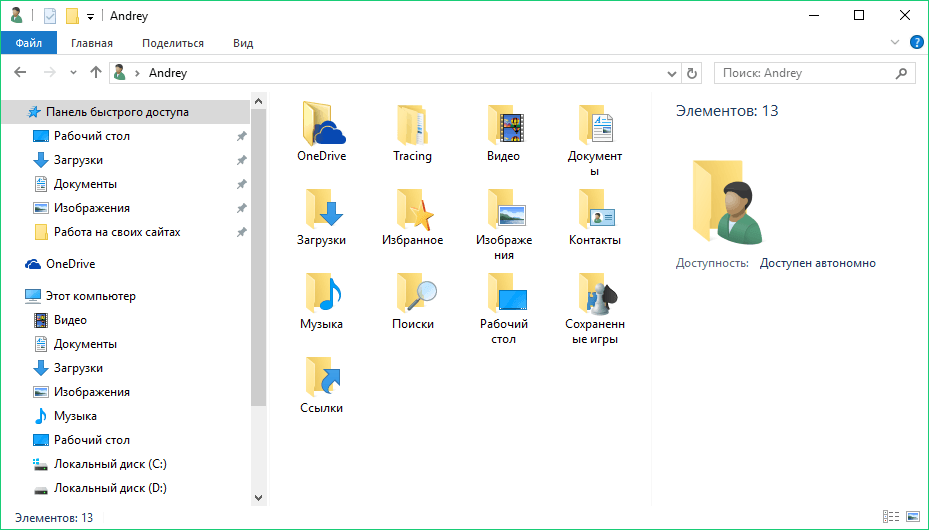The image size is (929, 530).
Task: Open the help question mark icon
Action: point(916,43)
